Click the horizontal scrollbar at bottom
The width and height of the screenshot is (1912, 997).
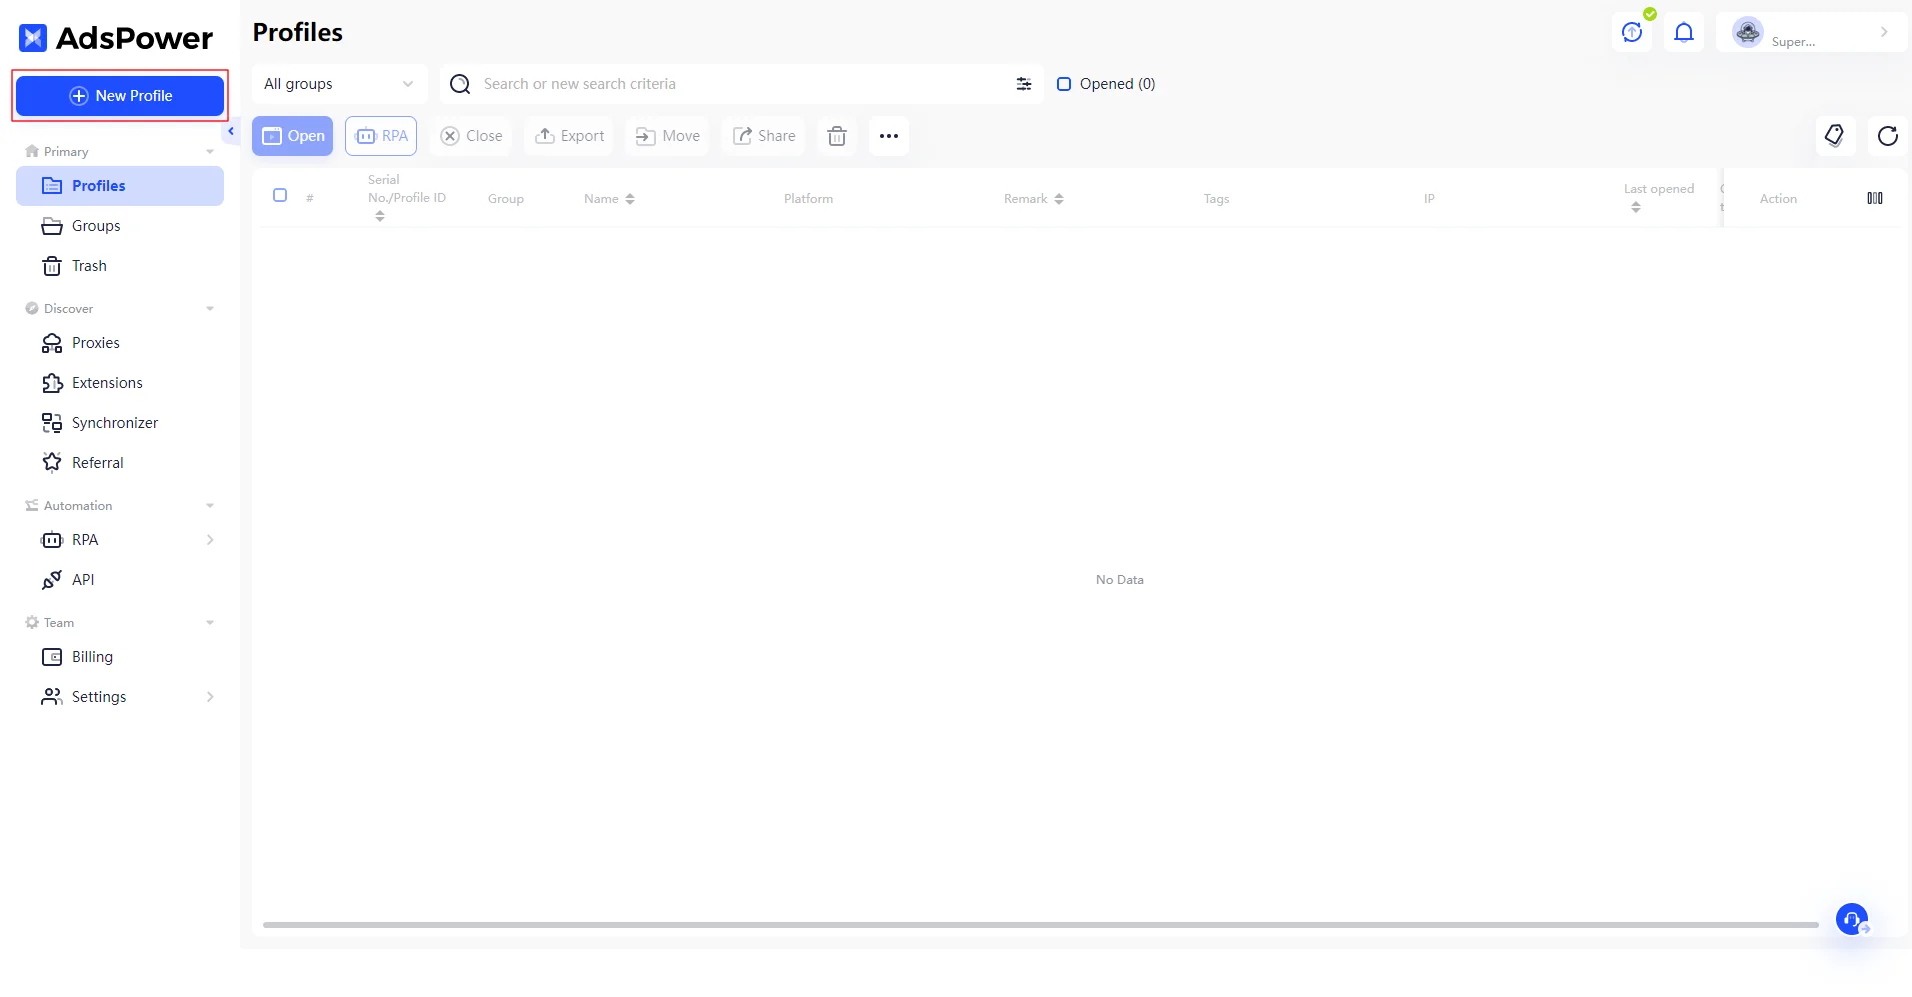coord(1040,925)
